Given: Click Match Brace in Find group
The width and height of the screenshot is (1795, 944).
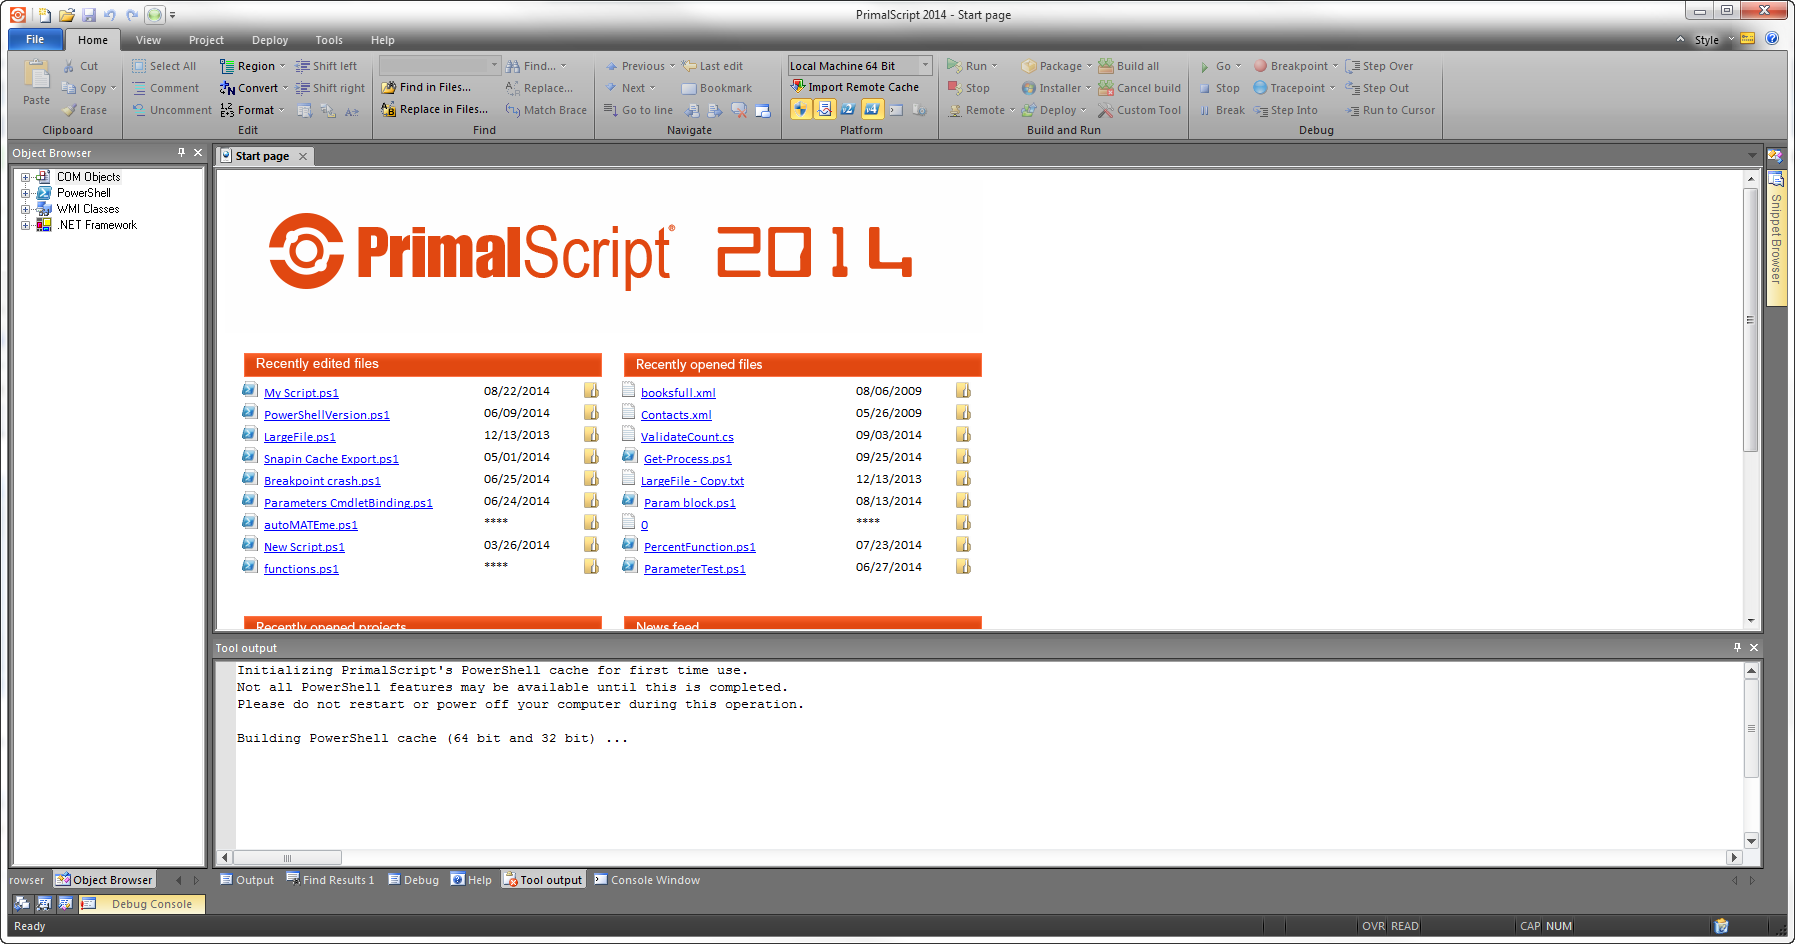Looking at the screenshot, I should 546,110.
